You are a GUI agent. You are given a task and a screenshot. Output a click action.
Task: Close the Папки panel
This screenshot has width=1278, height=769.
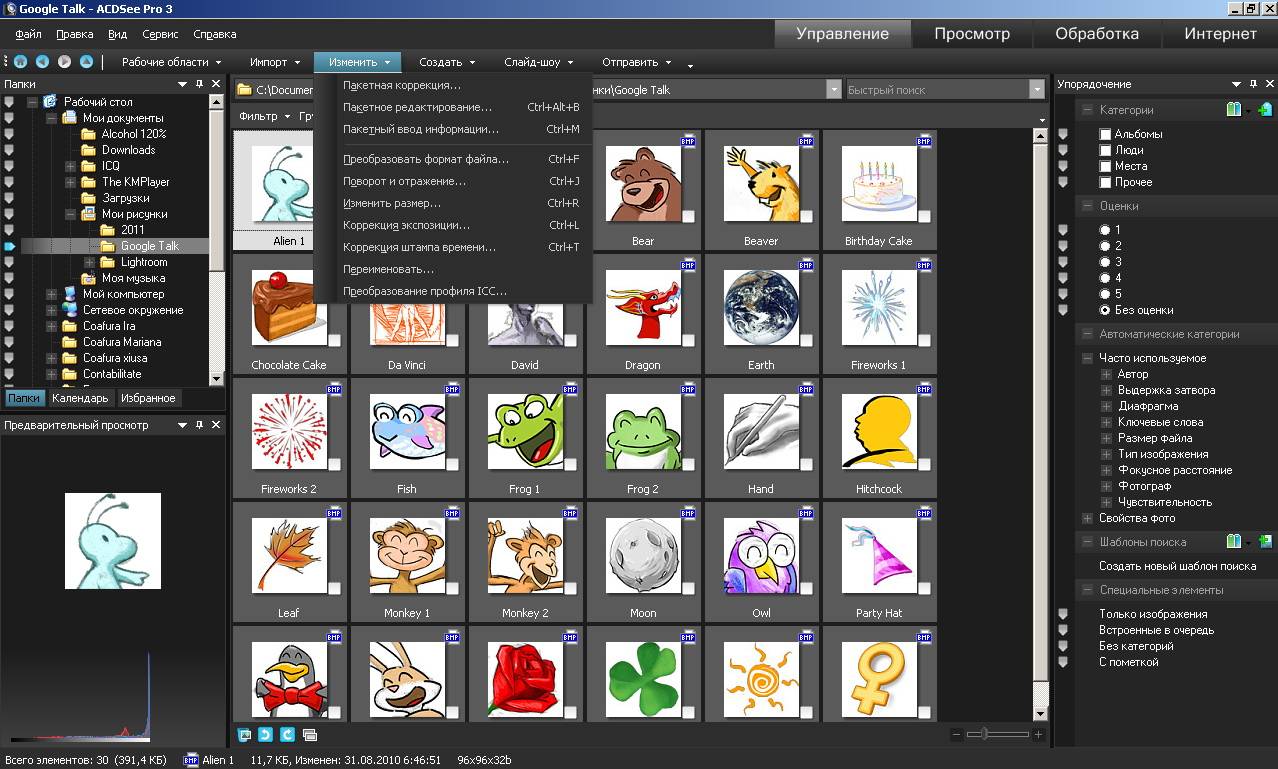click(x=216, y=85)
